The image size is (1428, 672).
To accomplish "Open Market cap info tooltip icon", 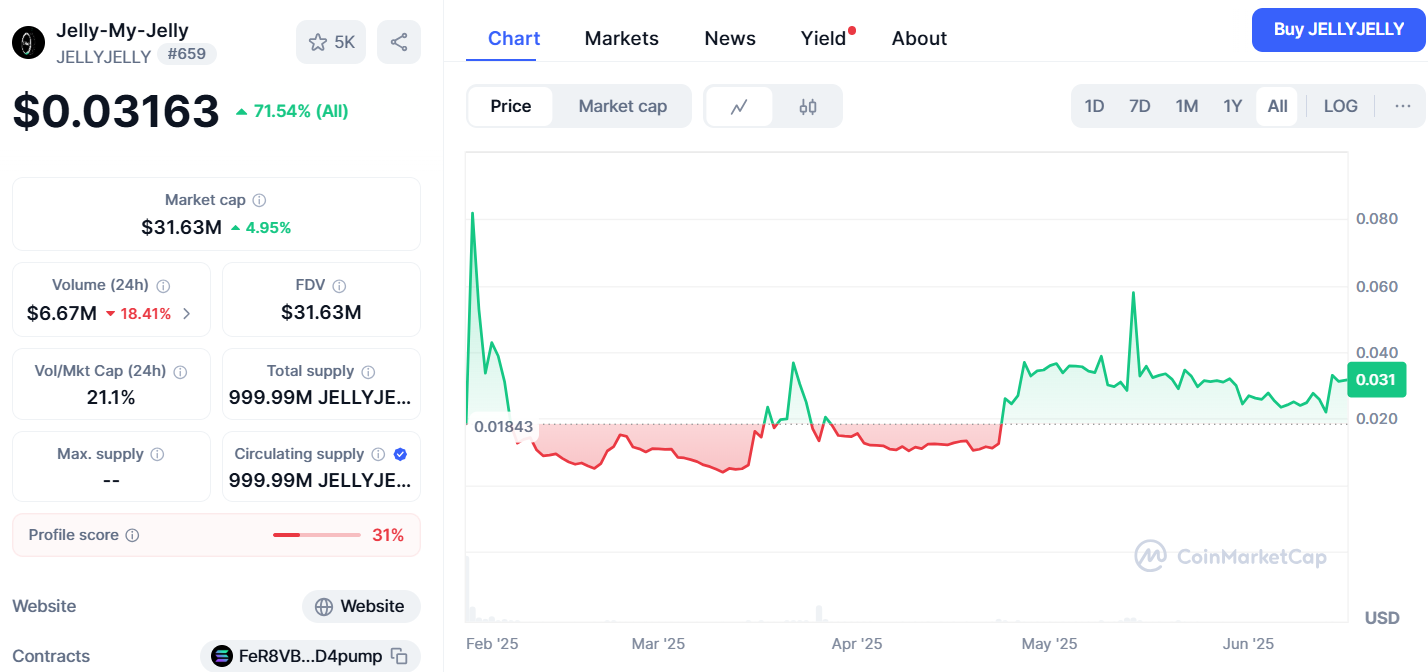I will [x=259, y=200].
